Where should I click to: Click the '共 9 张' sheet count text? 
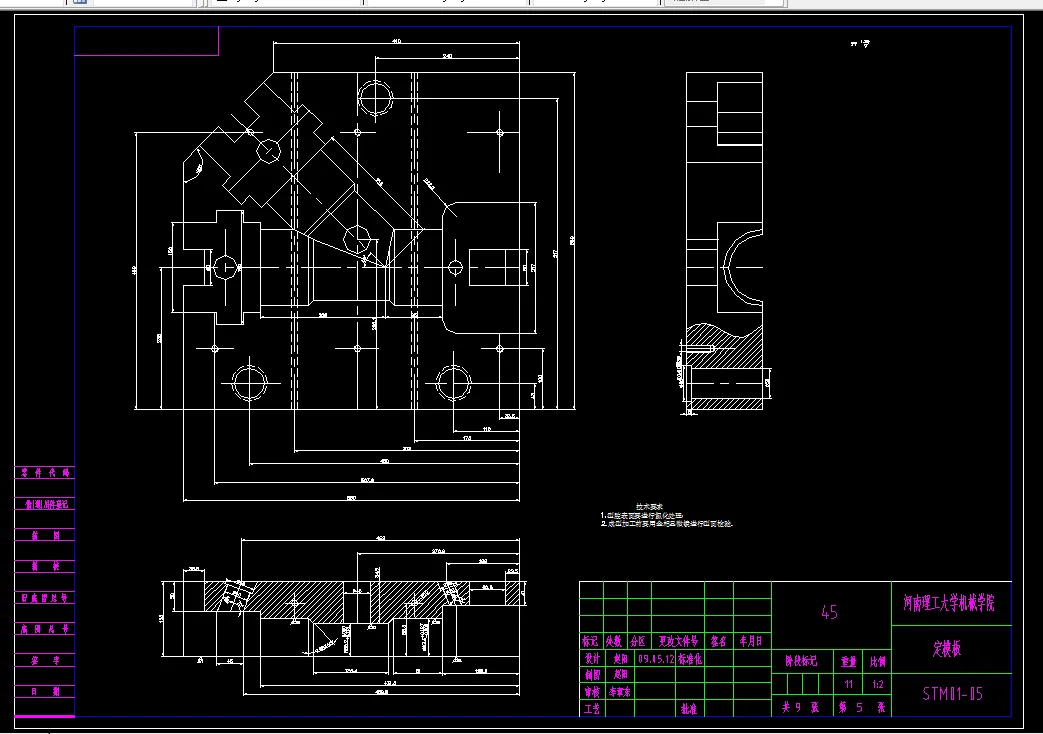[800, 707]
